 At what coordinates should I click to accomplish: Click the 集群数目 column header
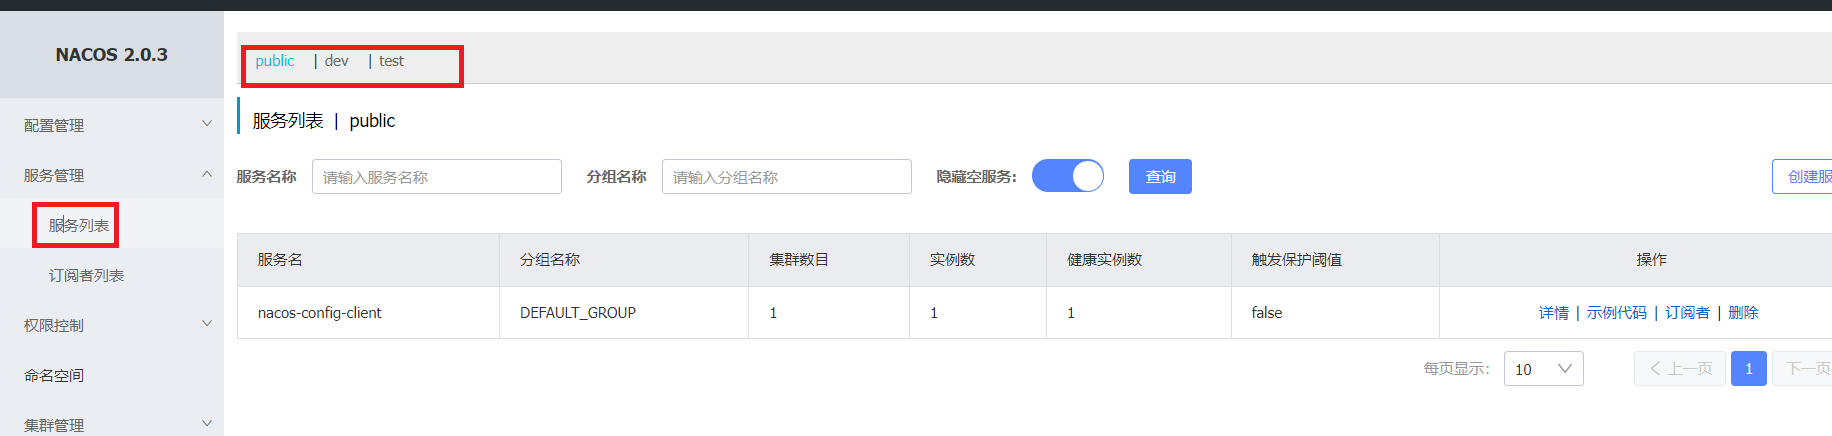click(829, 260)
